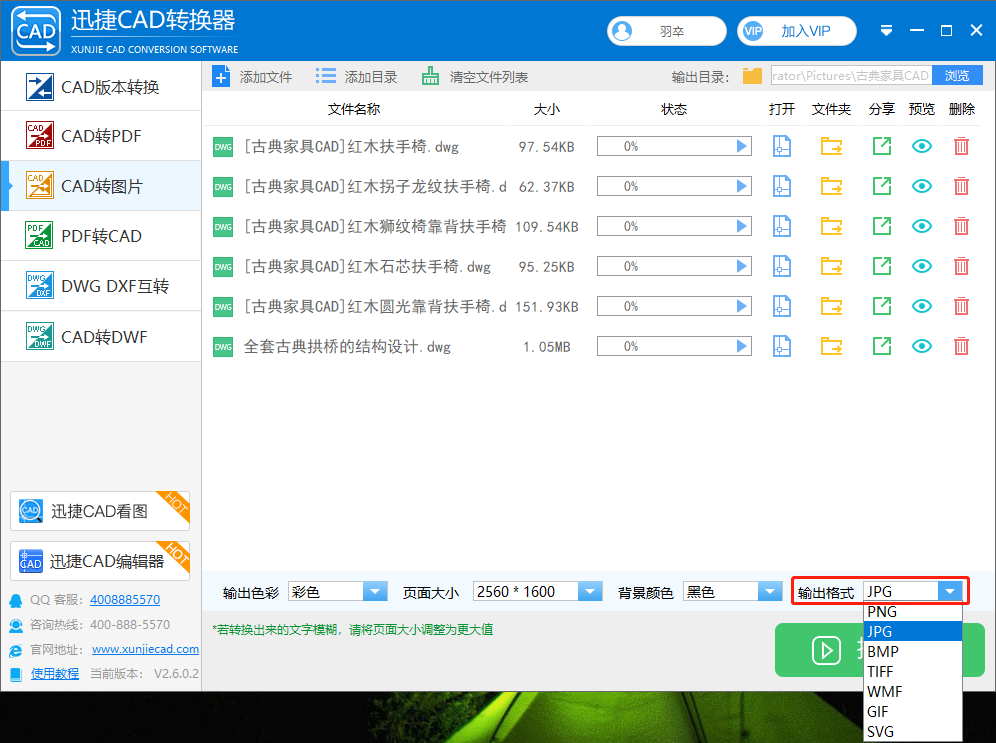
Task: Preview 红木拐子龙纹扶手椅 with eye icon
Action: 922,186
